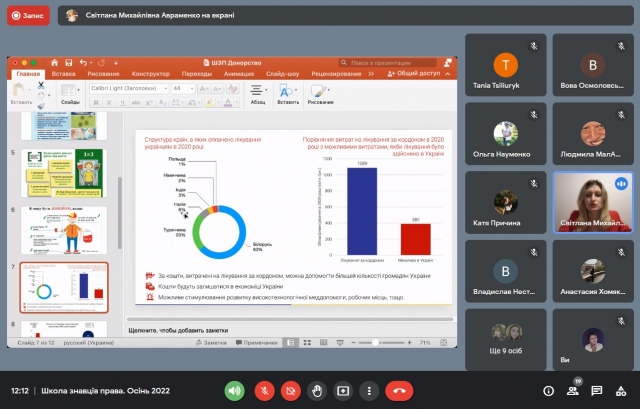Image resolution: width=640 pixels, height=409 pixels.
Task: Toggle underline Ч formatting
Action: [x=122, y=102]
